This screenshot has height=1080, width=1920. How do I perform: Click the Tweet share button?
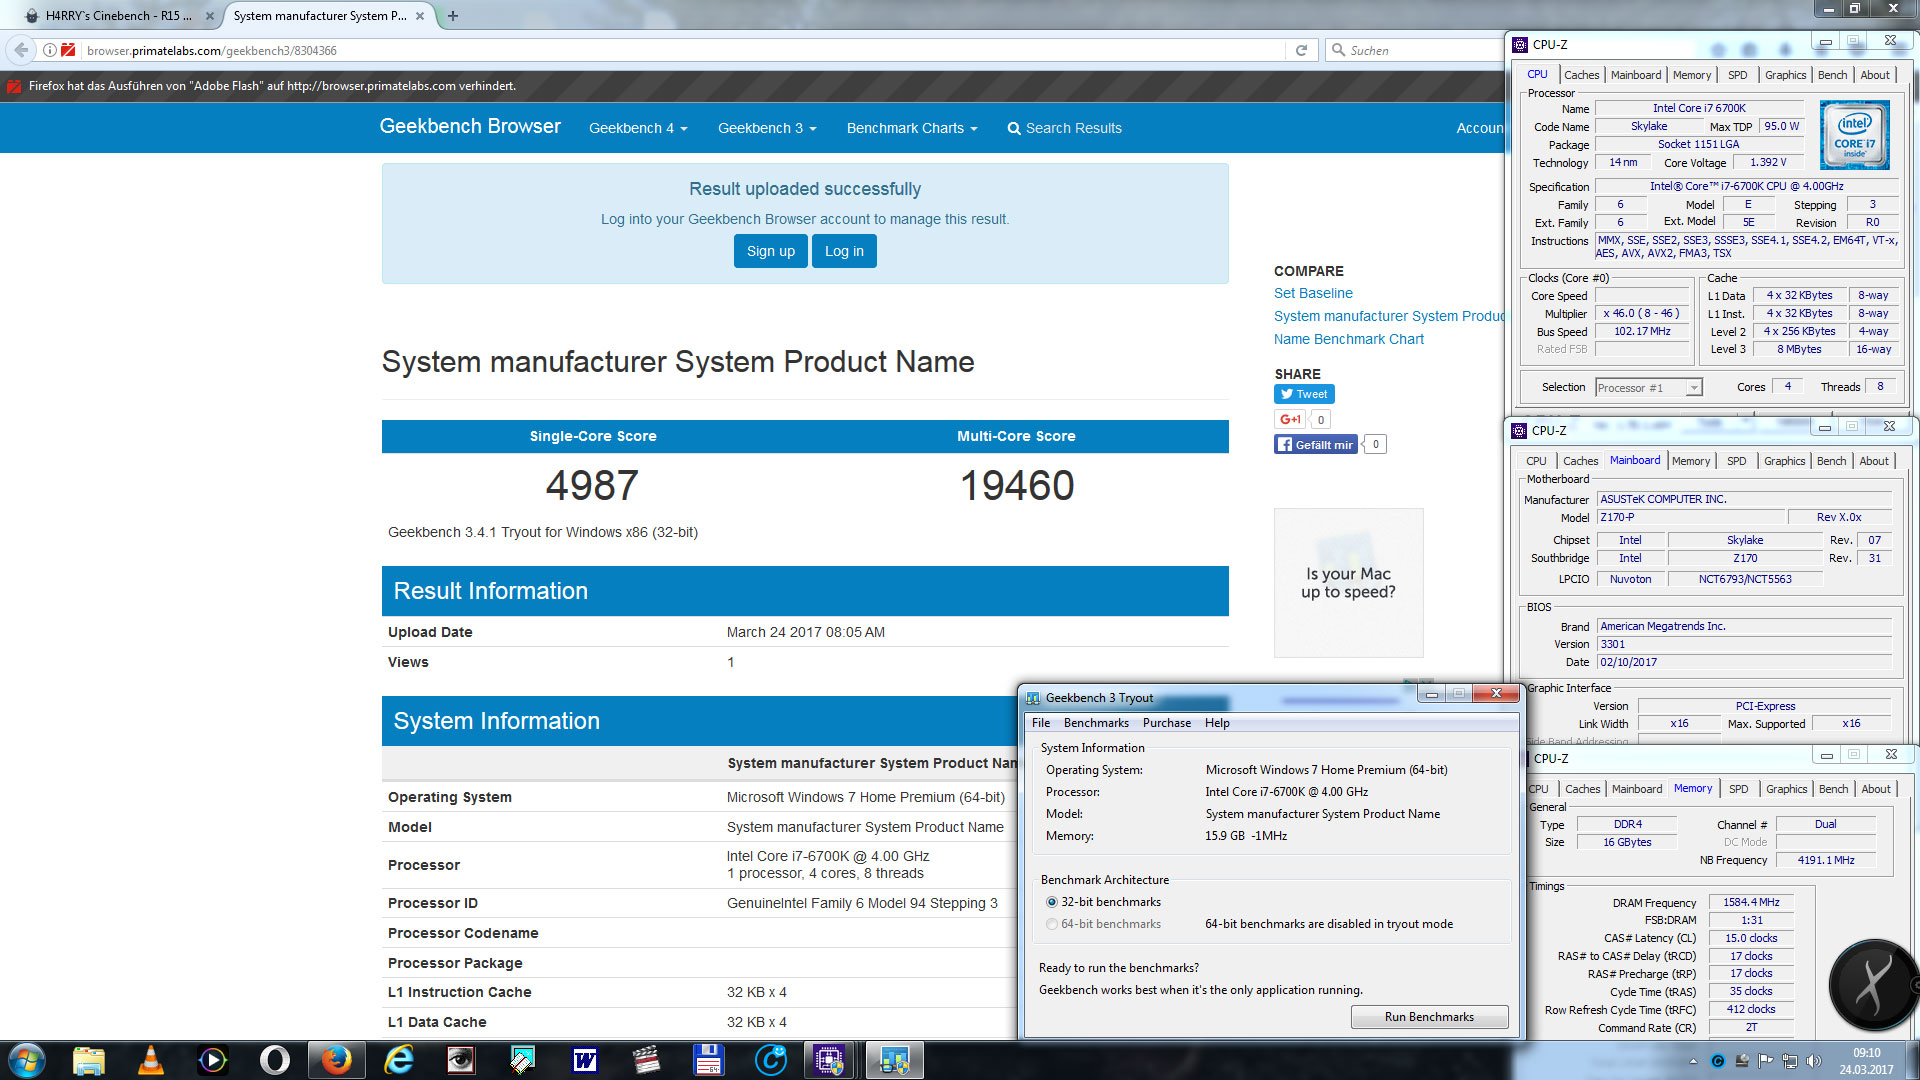1304,394
